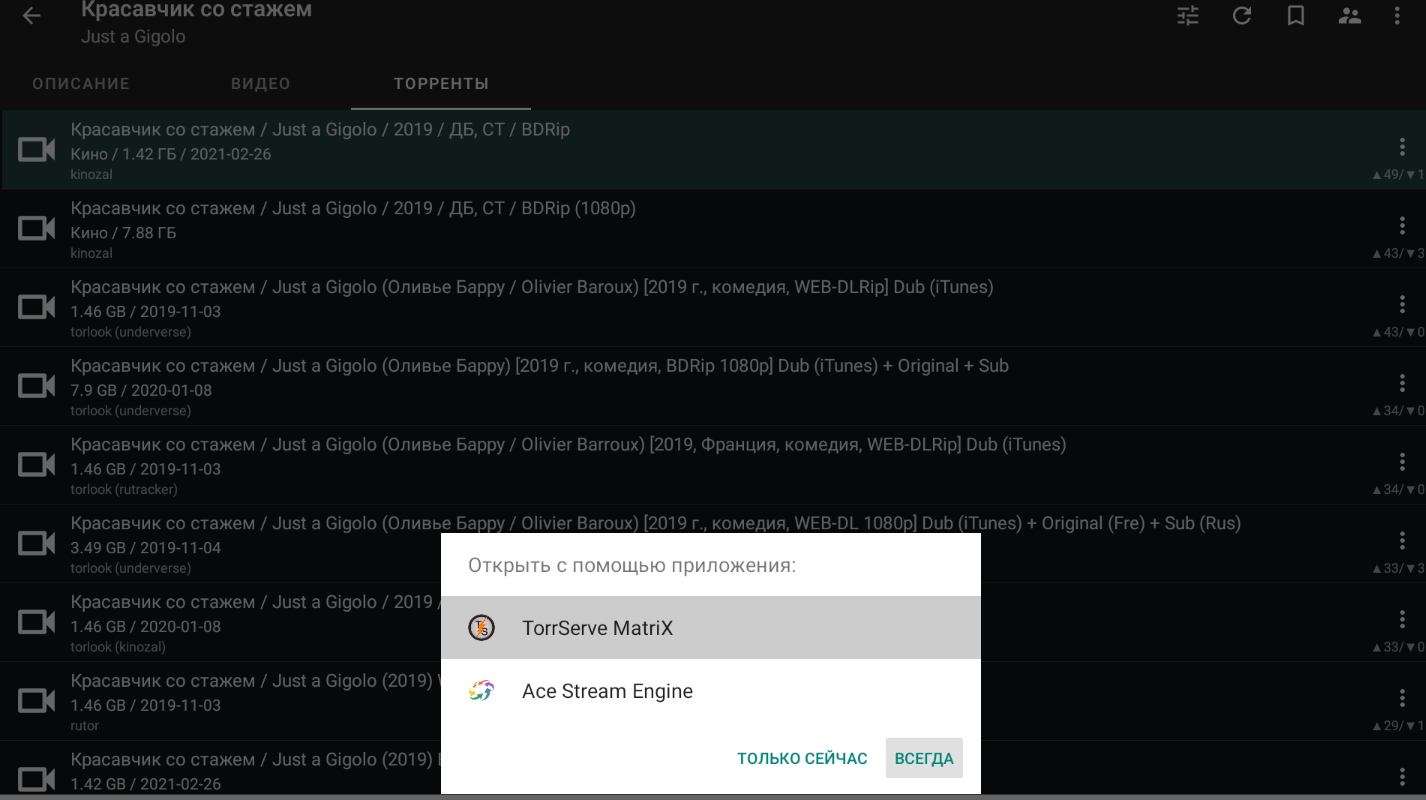Click camera icon of 7.88 ГБ torrent
The image size is (1426, 800).
37,229
